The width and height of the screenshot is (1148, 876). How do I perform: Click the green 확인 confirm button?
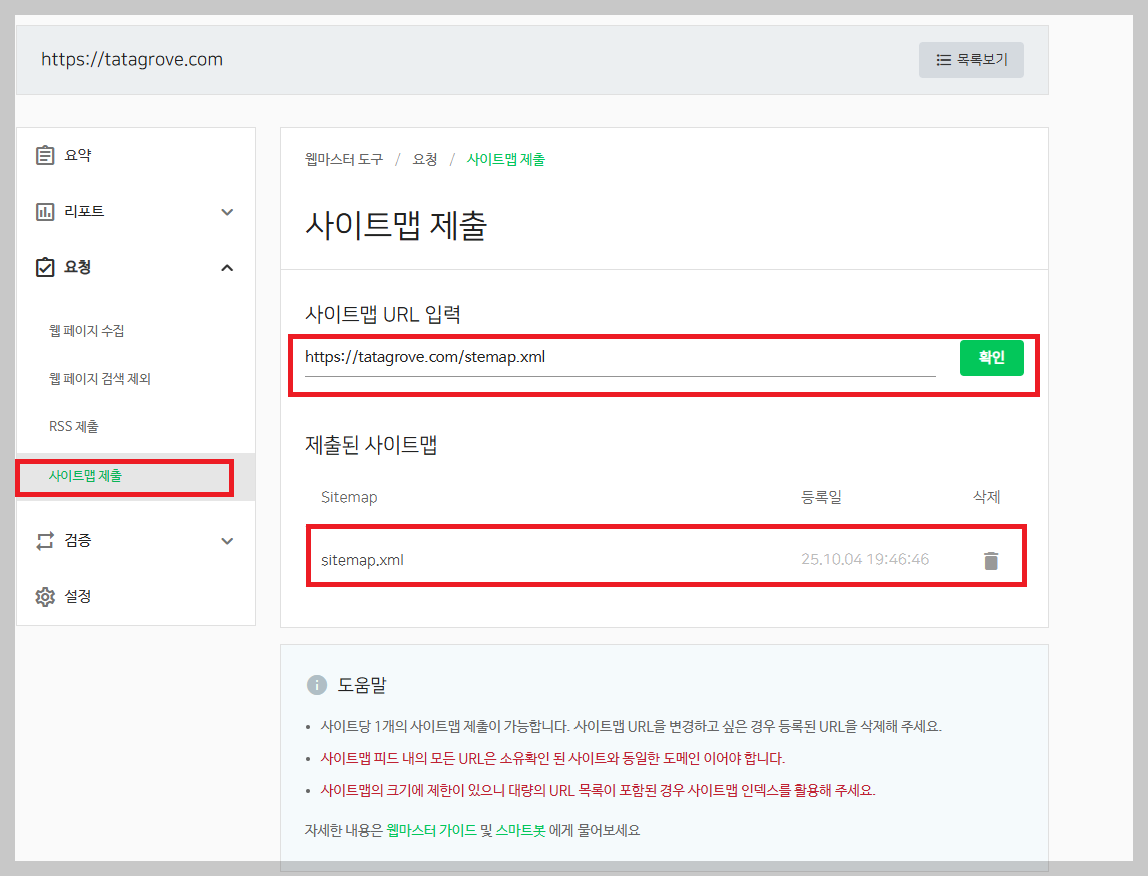click(991, 357)
